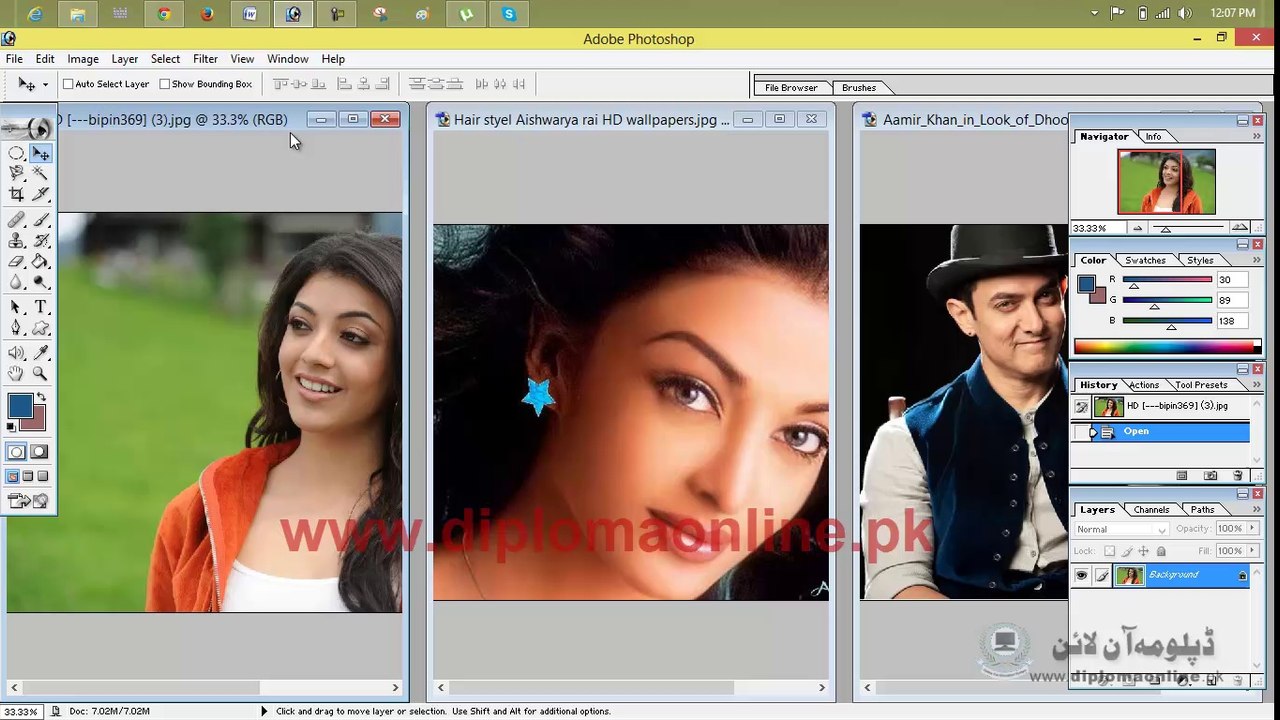Choose the Clone Stamp tool
1280x720 pixels.
click(x=17, y=241)
